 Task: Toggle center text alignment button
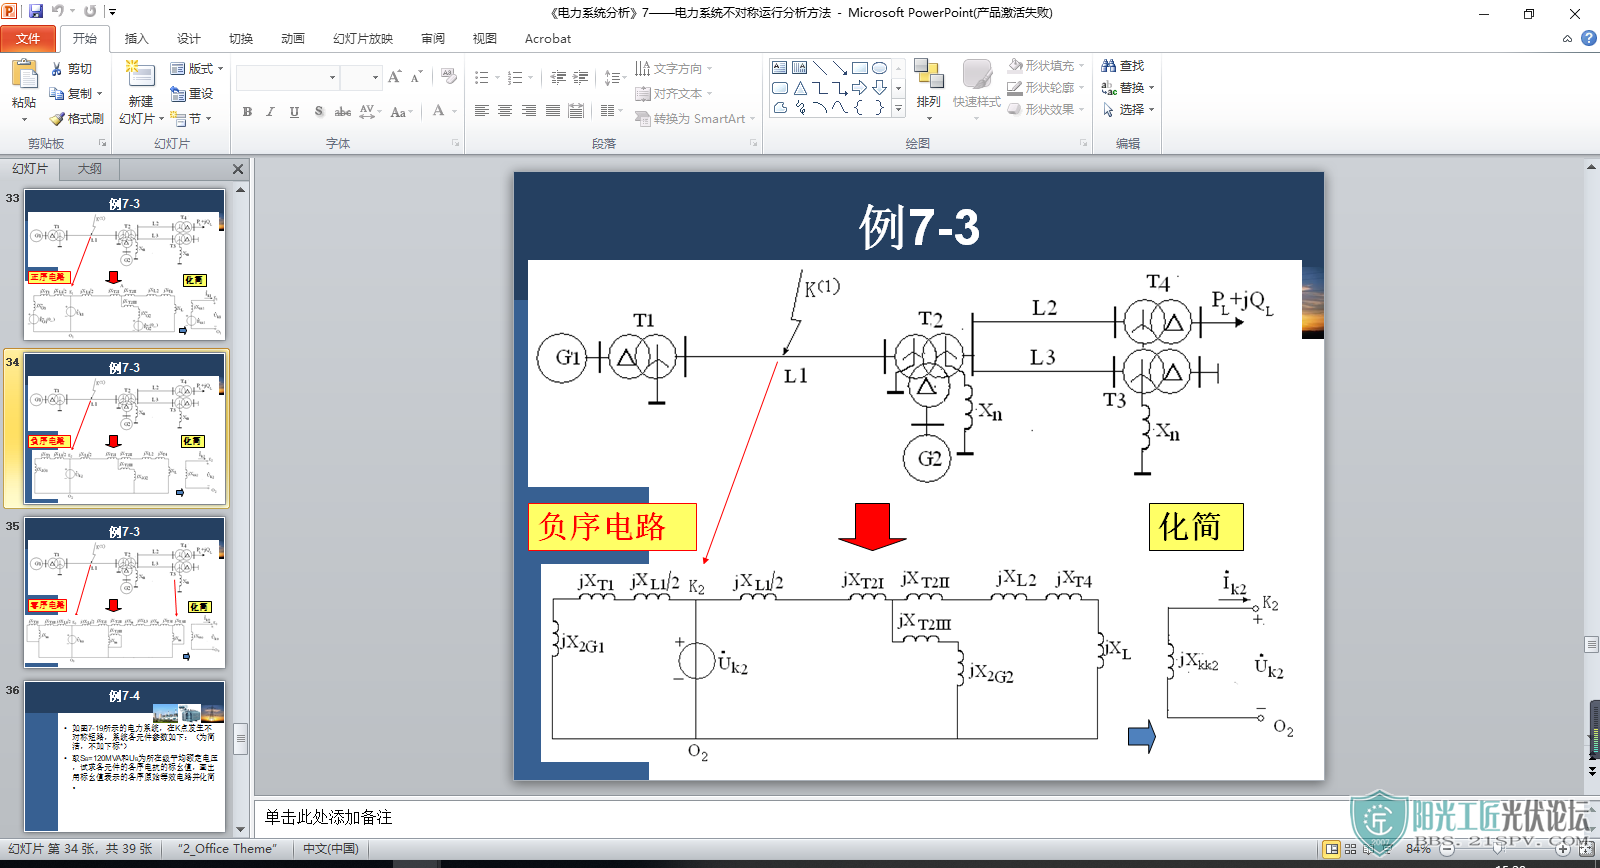click(x=505, y=111)
